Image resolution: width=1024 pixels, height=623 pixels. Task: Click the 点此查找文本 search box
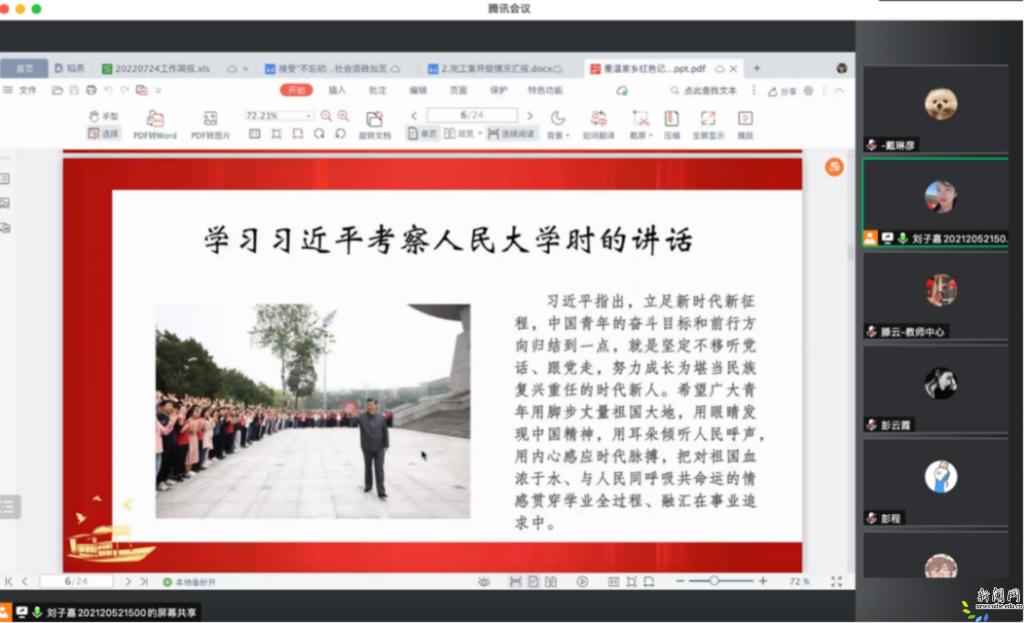point(704,91)
